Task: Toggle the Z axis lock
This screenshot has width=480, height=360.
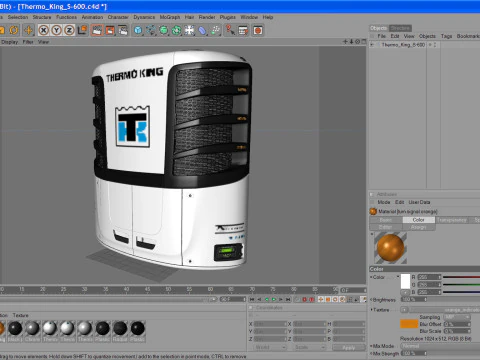Action: click(x=69, y=30)
